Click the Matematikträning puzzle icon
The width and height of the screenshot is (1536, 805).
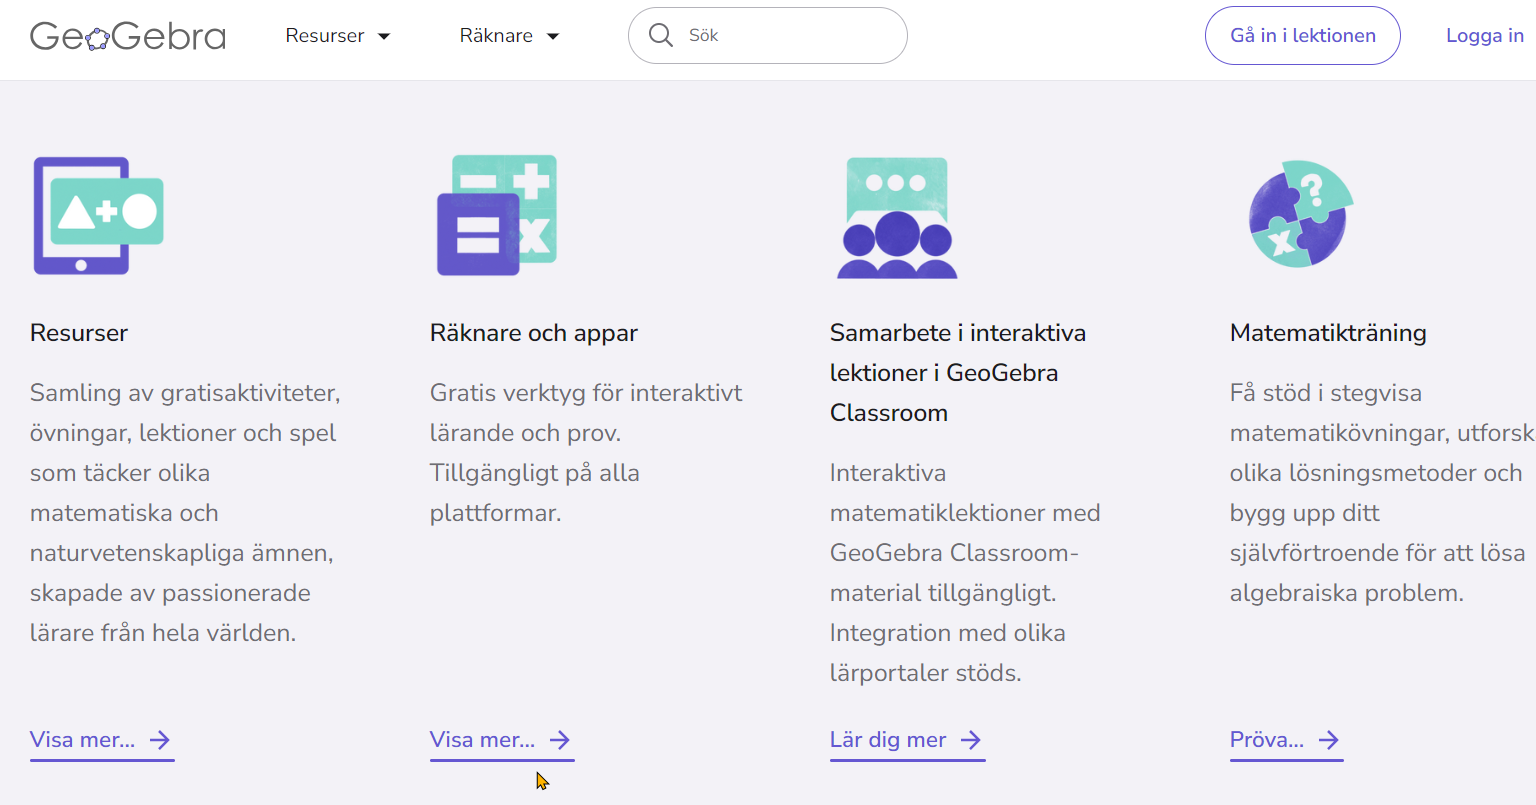1300,214
